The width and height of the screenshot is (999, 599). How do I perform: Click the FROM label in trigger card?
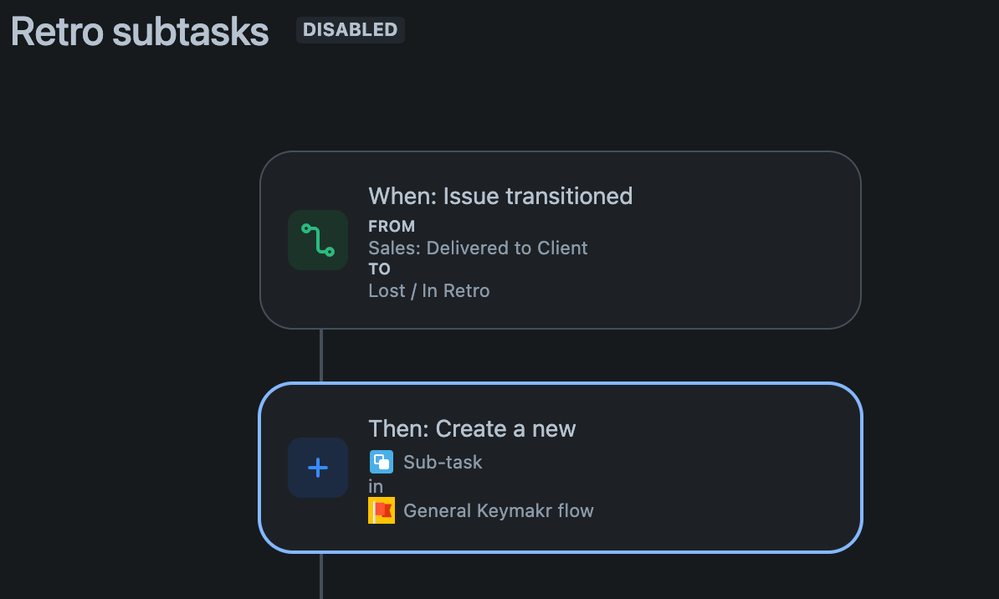(x=391, y=226)
